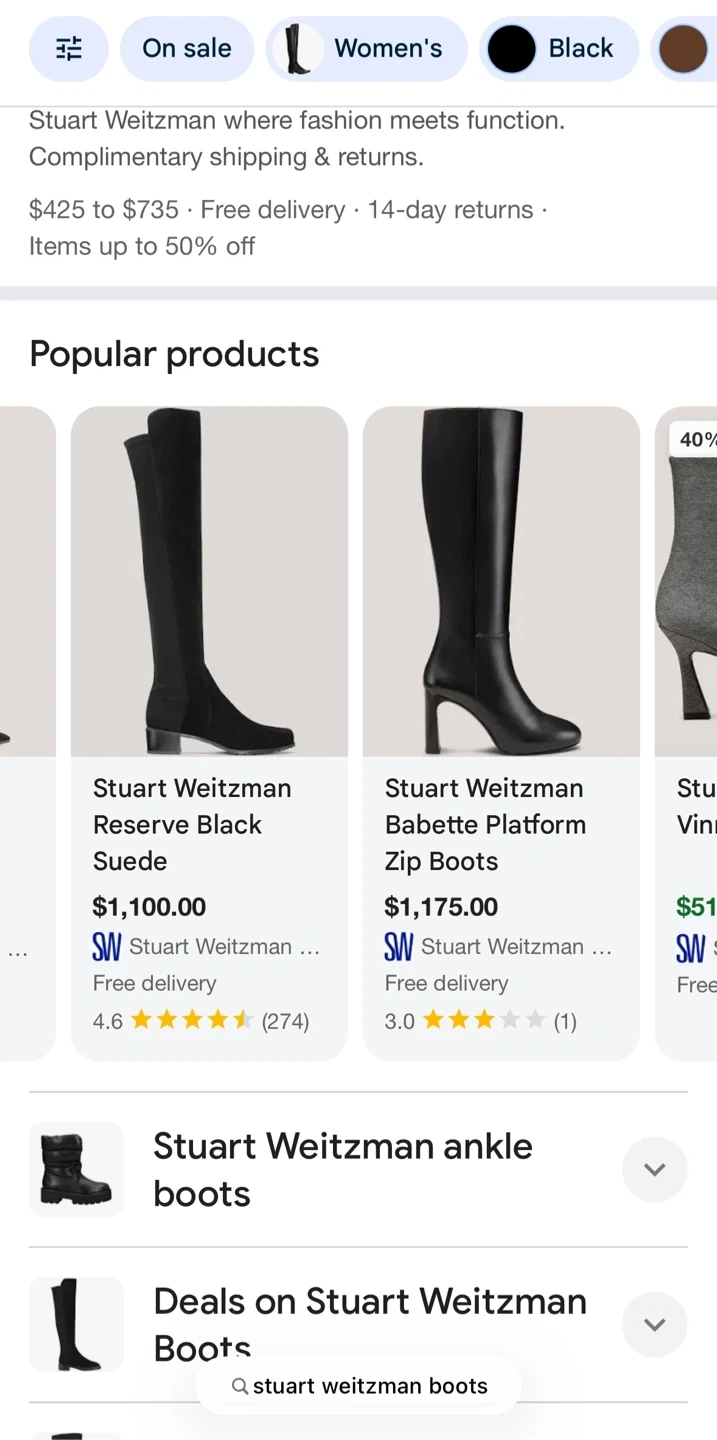Toggle the Women's filter chip
Viewport: 717px width, 1440px height.
coord(387,48)
